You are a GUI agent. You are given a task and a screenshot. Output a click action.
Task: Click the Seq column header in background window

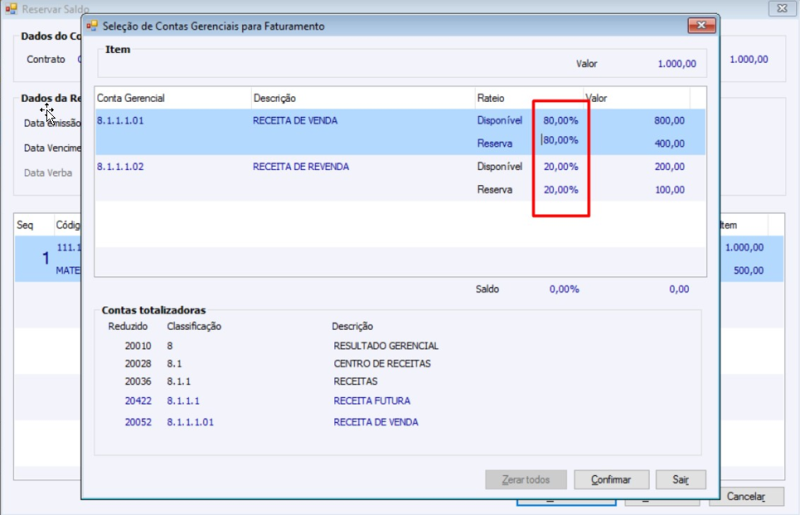coord(34,225)
